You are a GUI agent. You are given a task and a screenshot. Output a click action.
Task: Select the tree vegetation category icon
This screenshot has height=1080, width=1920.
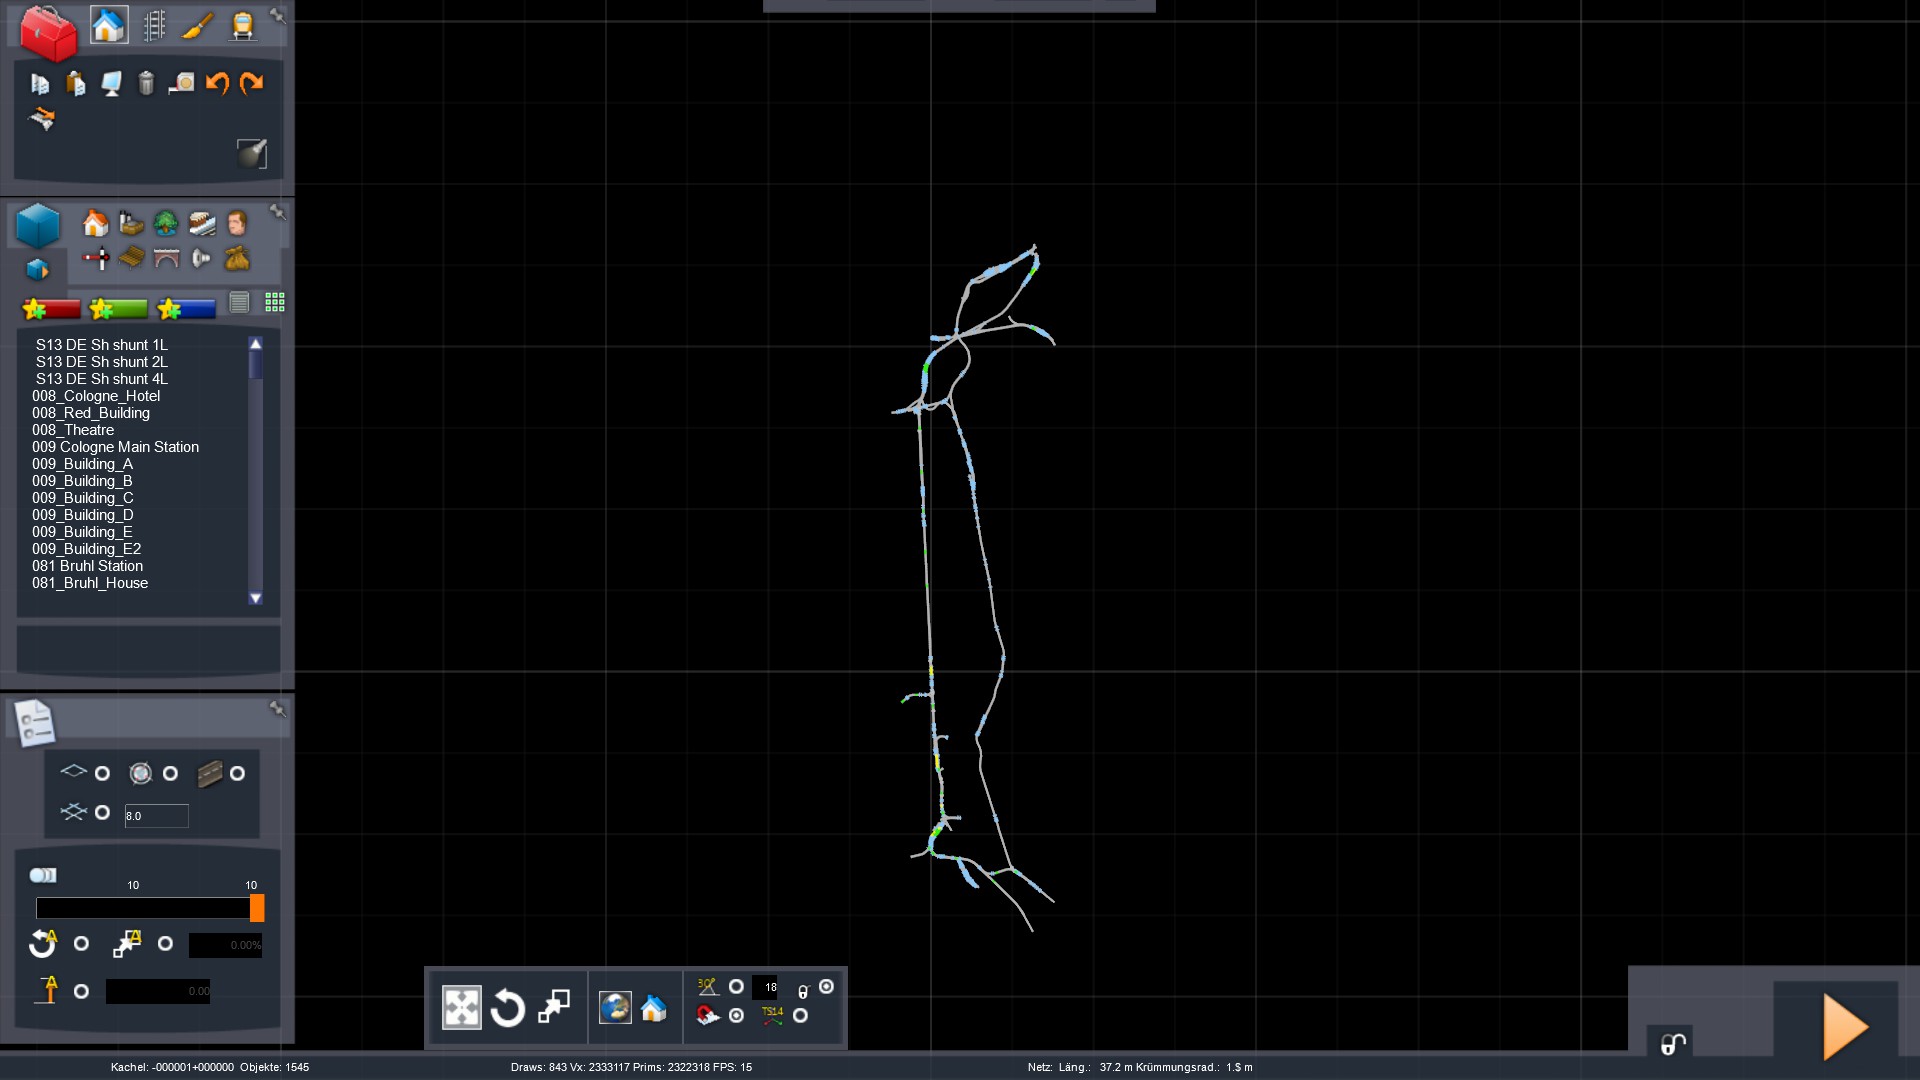pyautogui.click(x=166, y=223)
